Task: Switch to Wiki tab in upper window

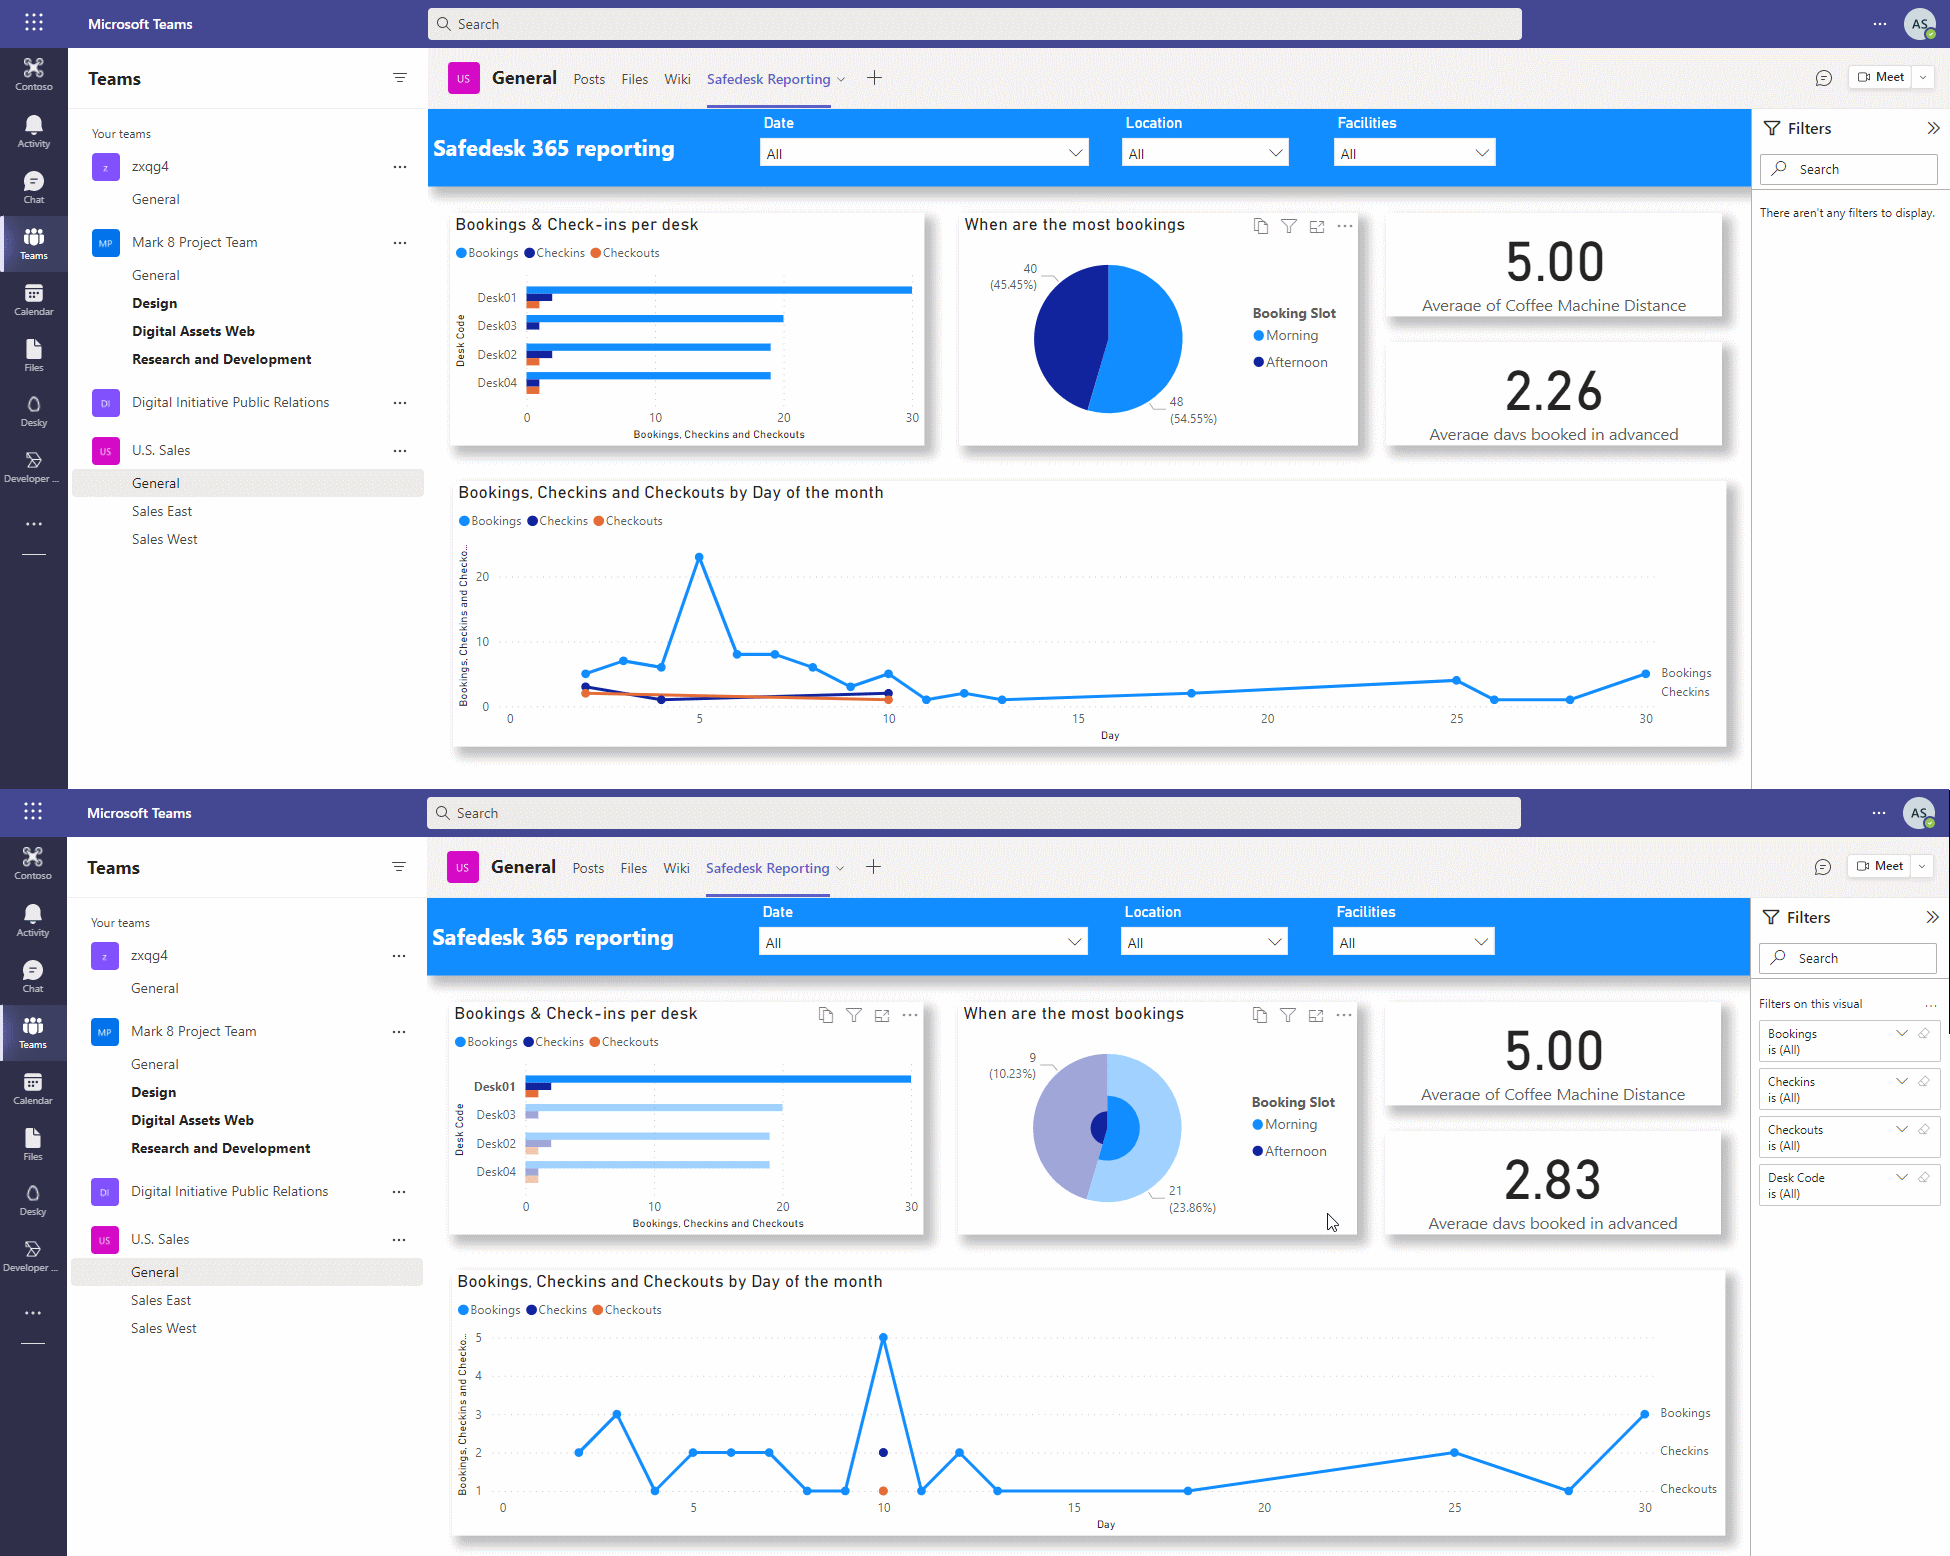Action: click(677, 79)
